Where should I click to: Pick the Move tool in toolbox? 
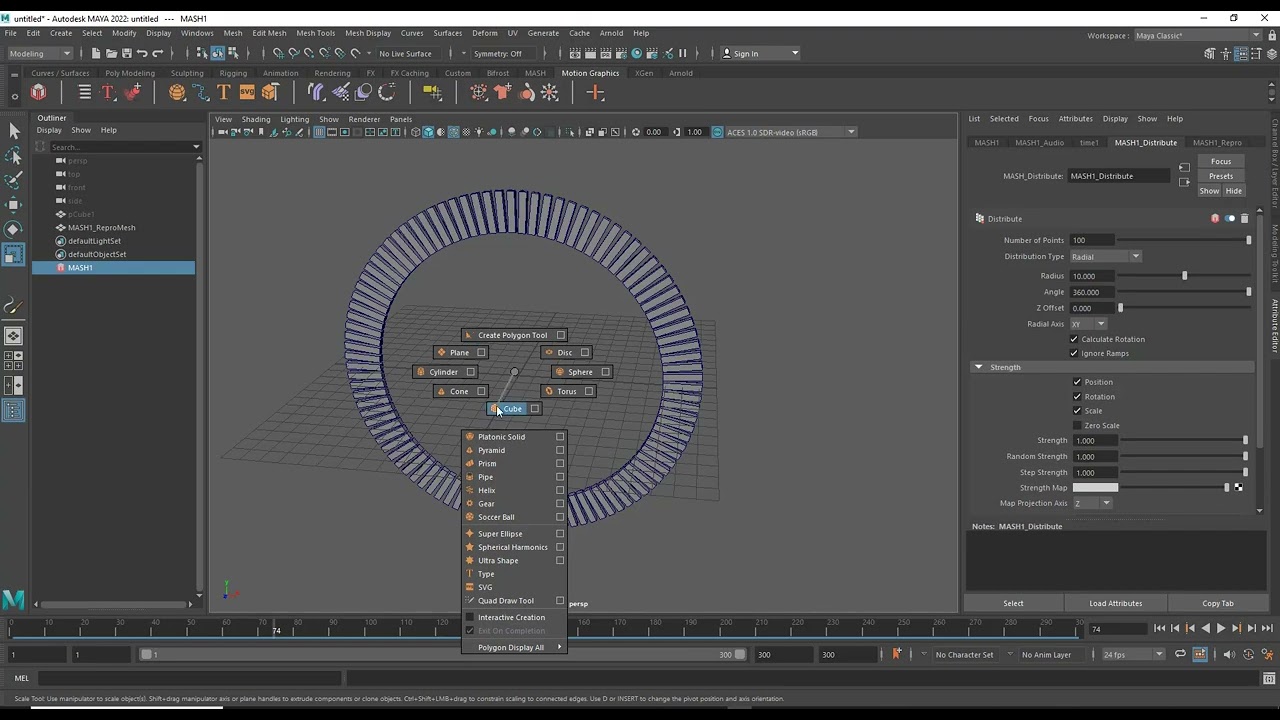(14, 205)
